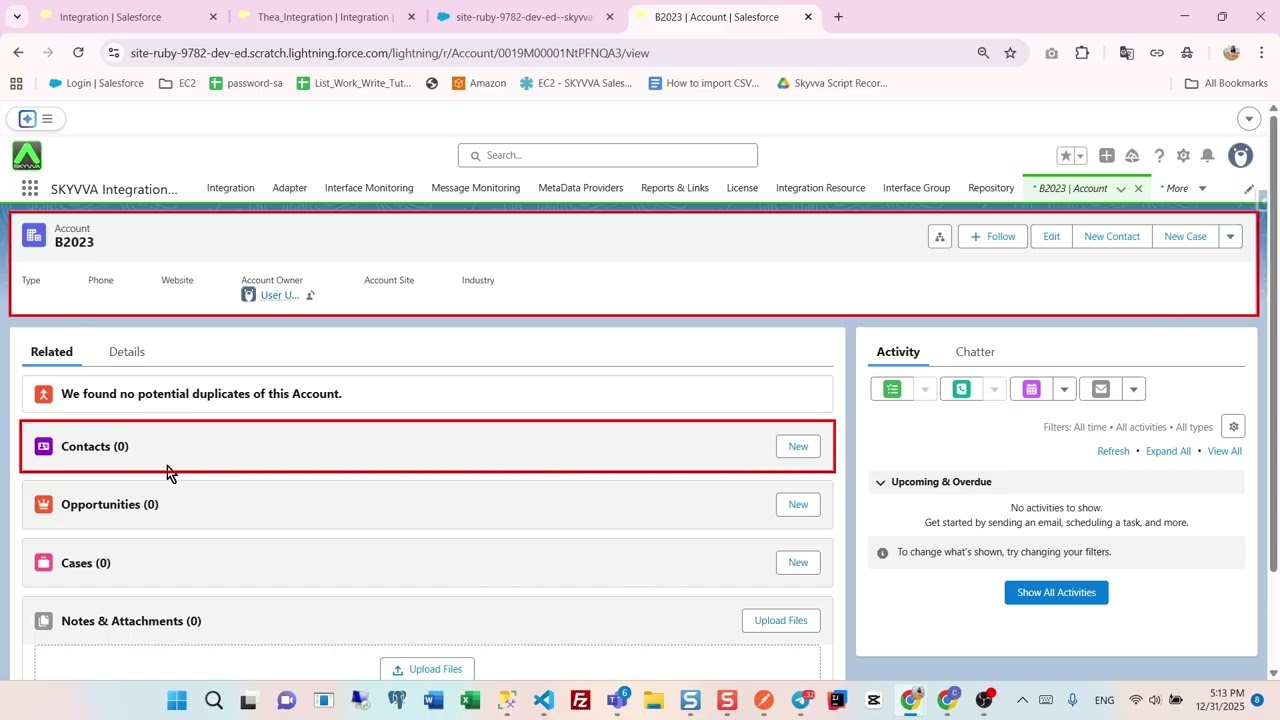This screenshot has height=720, width=1280.
Task: Click New in the Contacts row
Action: coord(798,447)
